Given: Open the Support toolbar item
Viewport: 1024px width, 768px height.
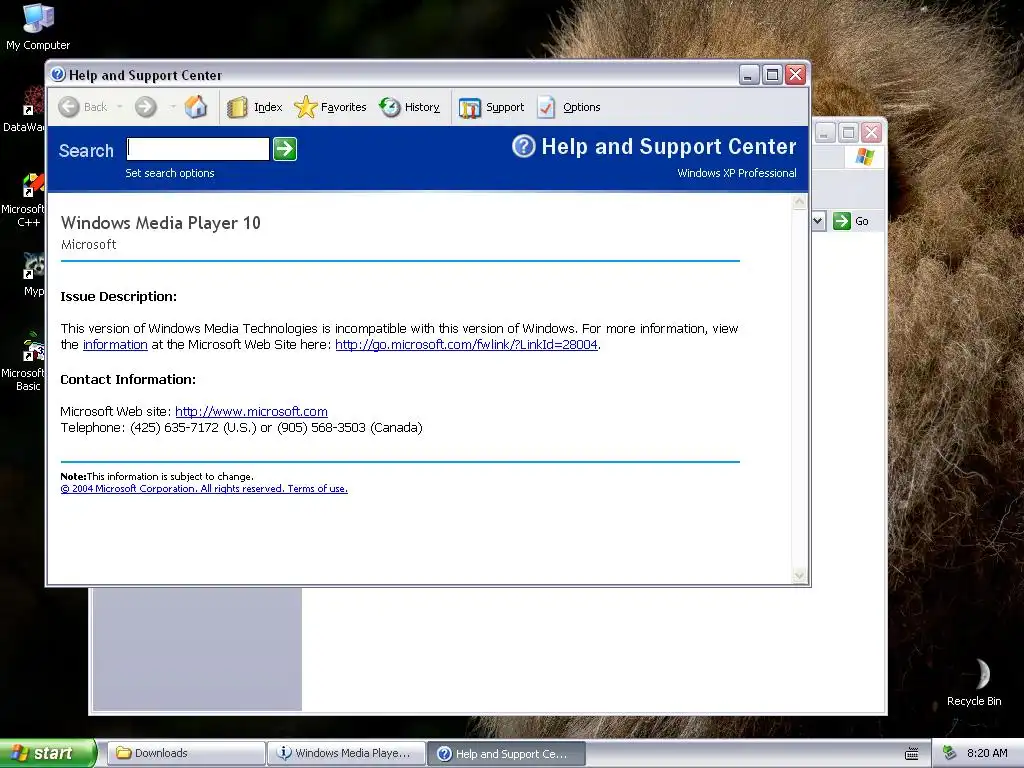Looking at the screenshot, I should (x=492, y=107).
